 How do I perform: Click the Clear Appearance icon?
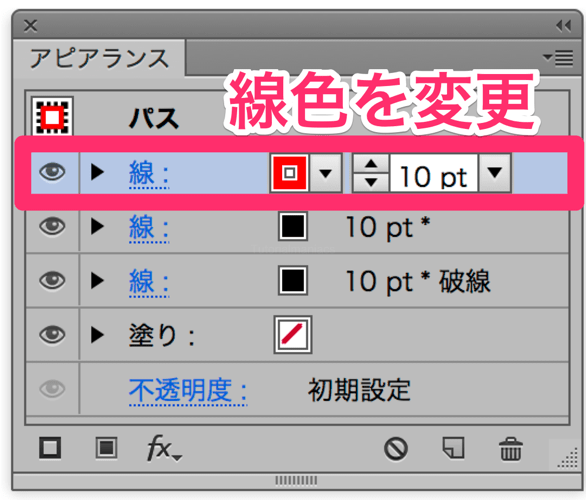pos(396,448)
